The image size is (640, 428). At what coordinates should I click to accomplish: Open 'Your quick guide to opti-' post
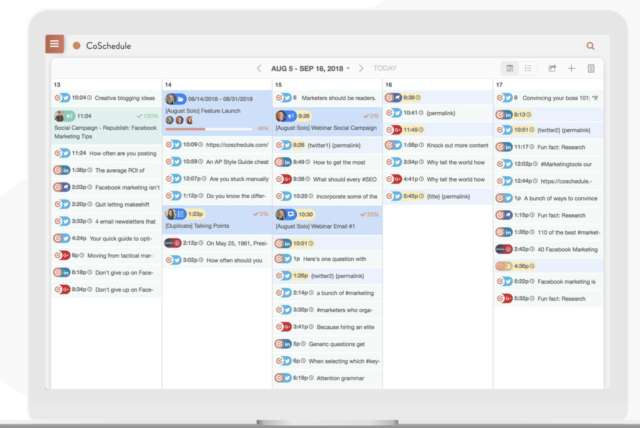coord(106,238)
